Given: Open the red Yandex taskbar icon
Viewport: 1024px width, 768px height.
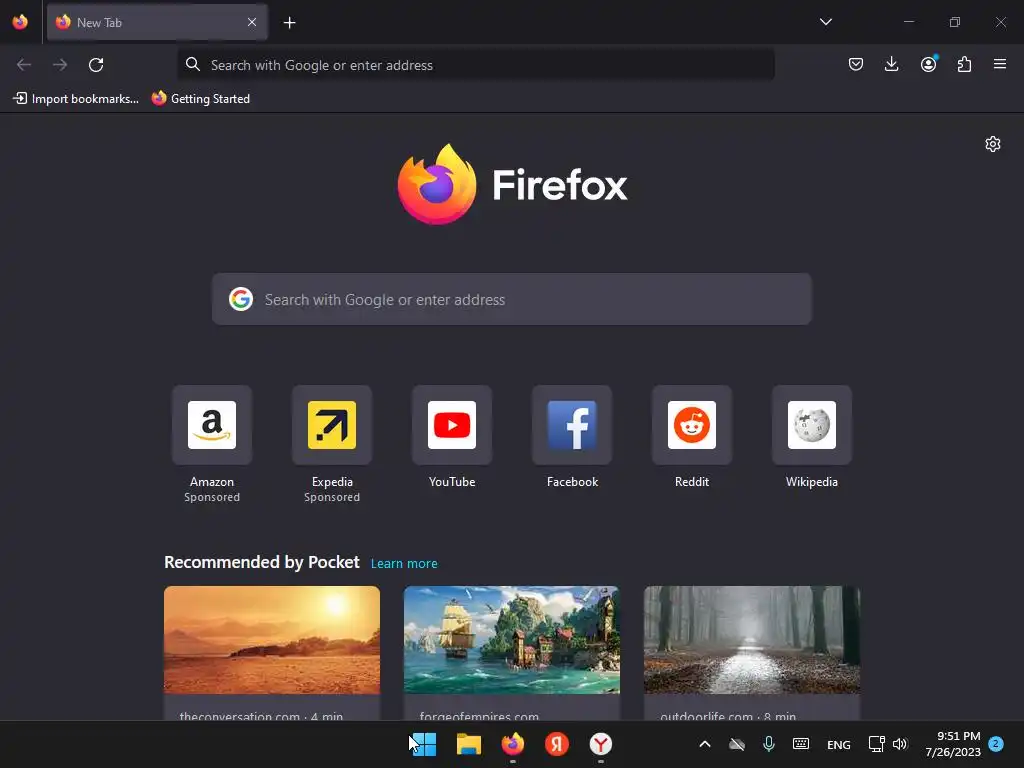Looking at the screenshot, I should coord(556,744).
